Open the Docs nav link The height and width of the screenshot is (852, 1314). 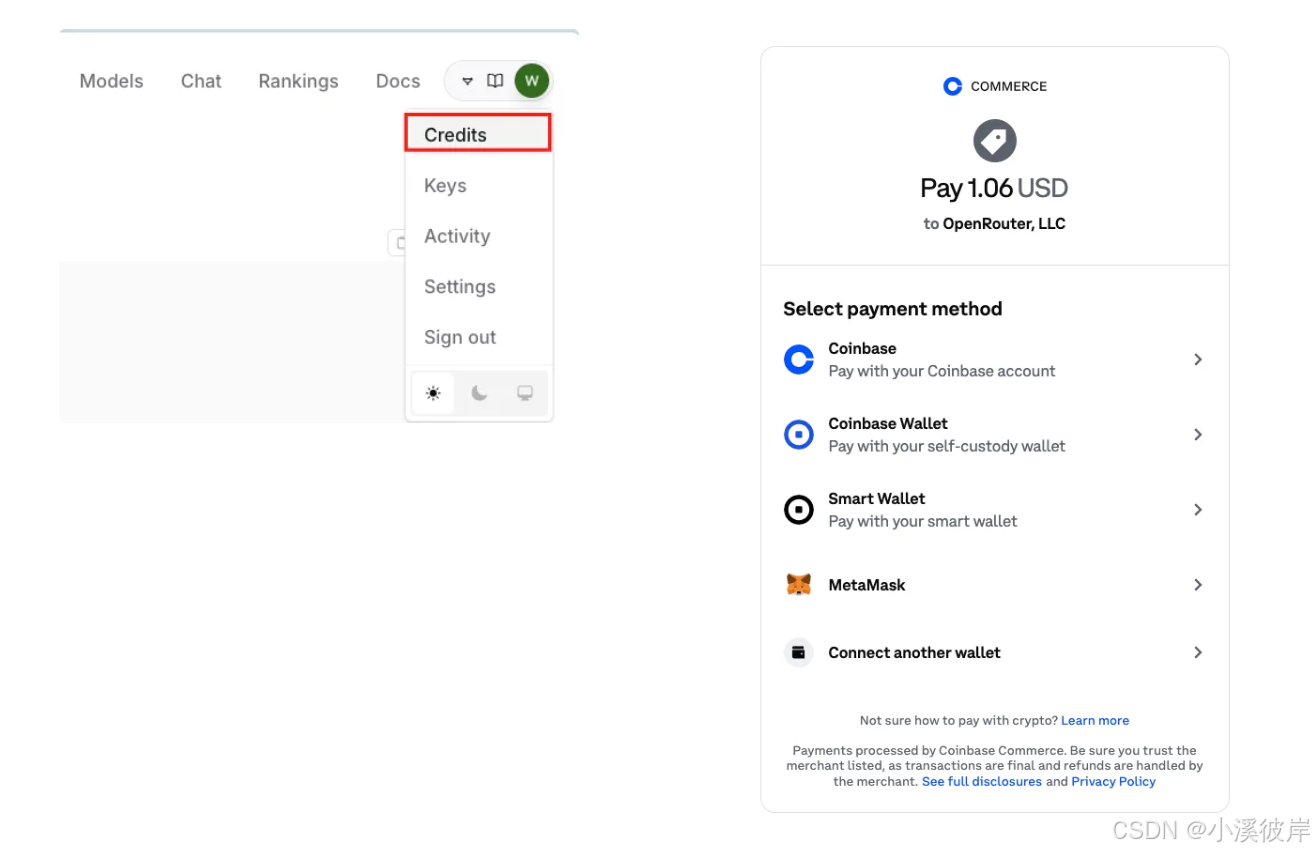[398, 81]
